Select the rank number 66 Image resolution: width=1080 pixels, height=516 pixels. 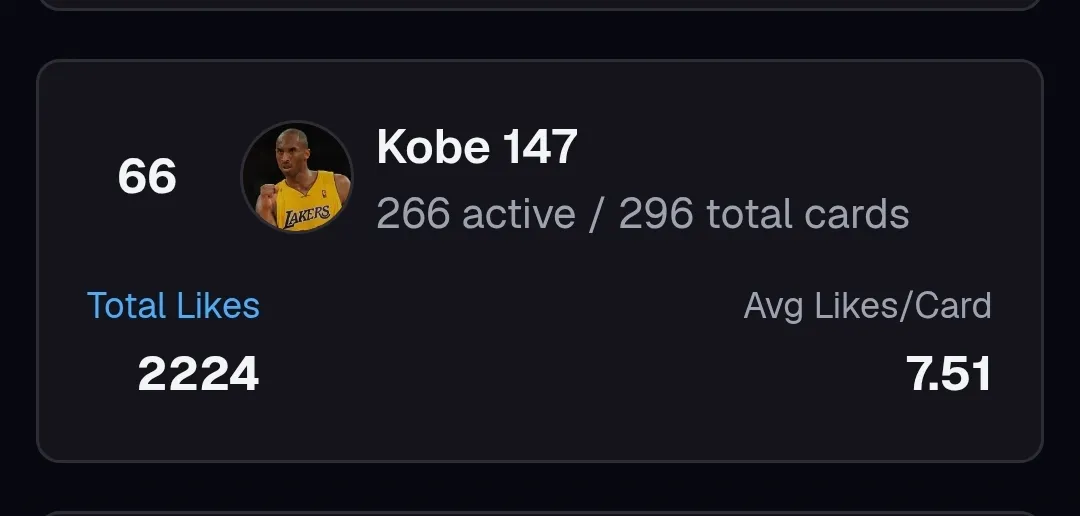(147, 176)
